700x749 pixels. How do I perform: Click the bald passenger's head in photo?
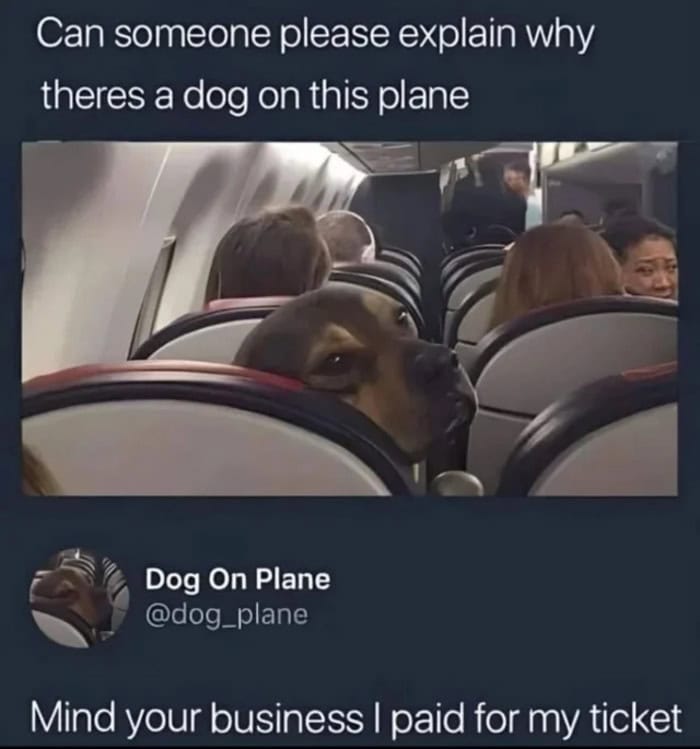click(346, 236)
